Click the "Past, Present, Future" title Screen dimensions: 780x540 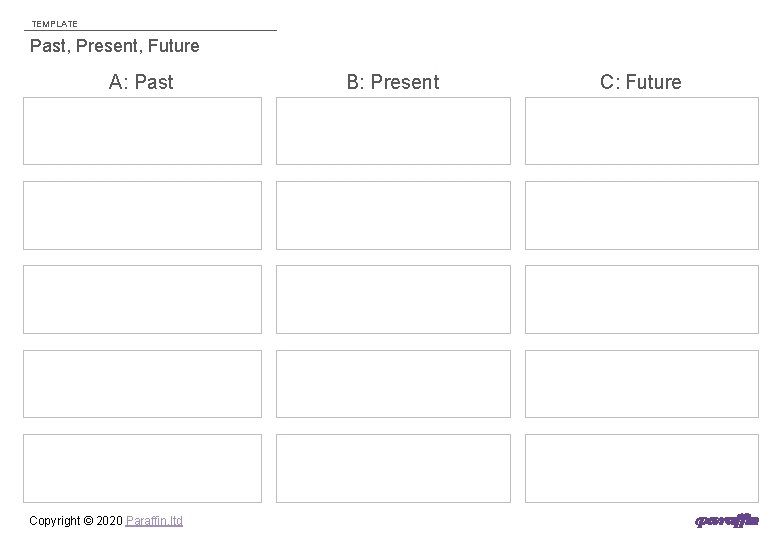pos(115,46)
